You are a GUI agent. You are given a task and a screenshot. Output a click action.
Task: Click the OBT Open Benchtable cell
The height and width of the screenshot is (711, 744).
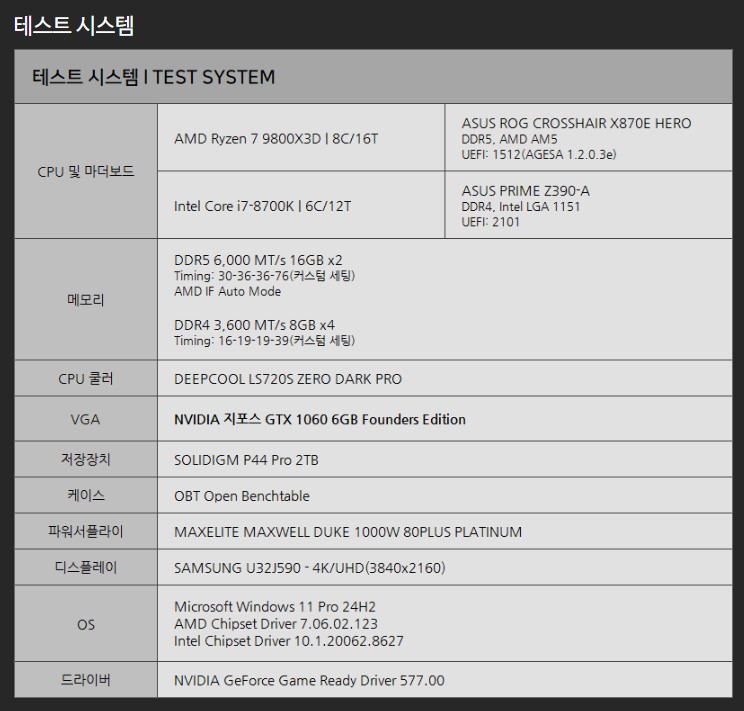pyautogui.click(x=242, y=496)
